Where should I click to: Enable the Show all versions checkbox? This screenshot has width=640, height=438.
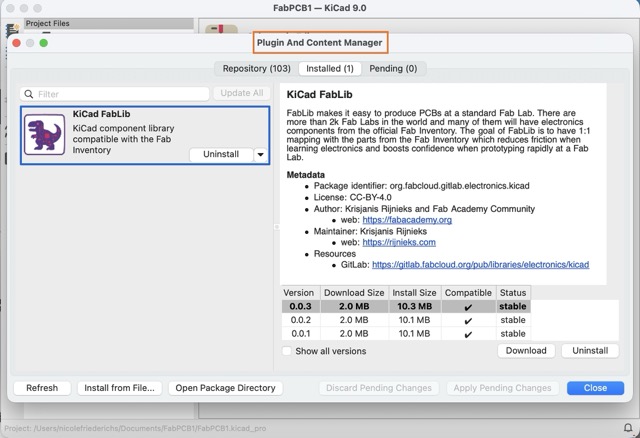tap(287, 351)
